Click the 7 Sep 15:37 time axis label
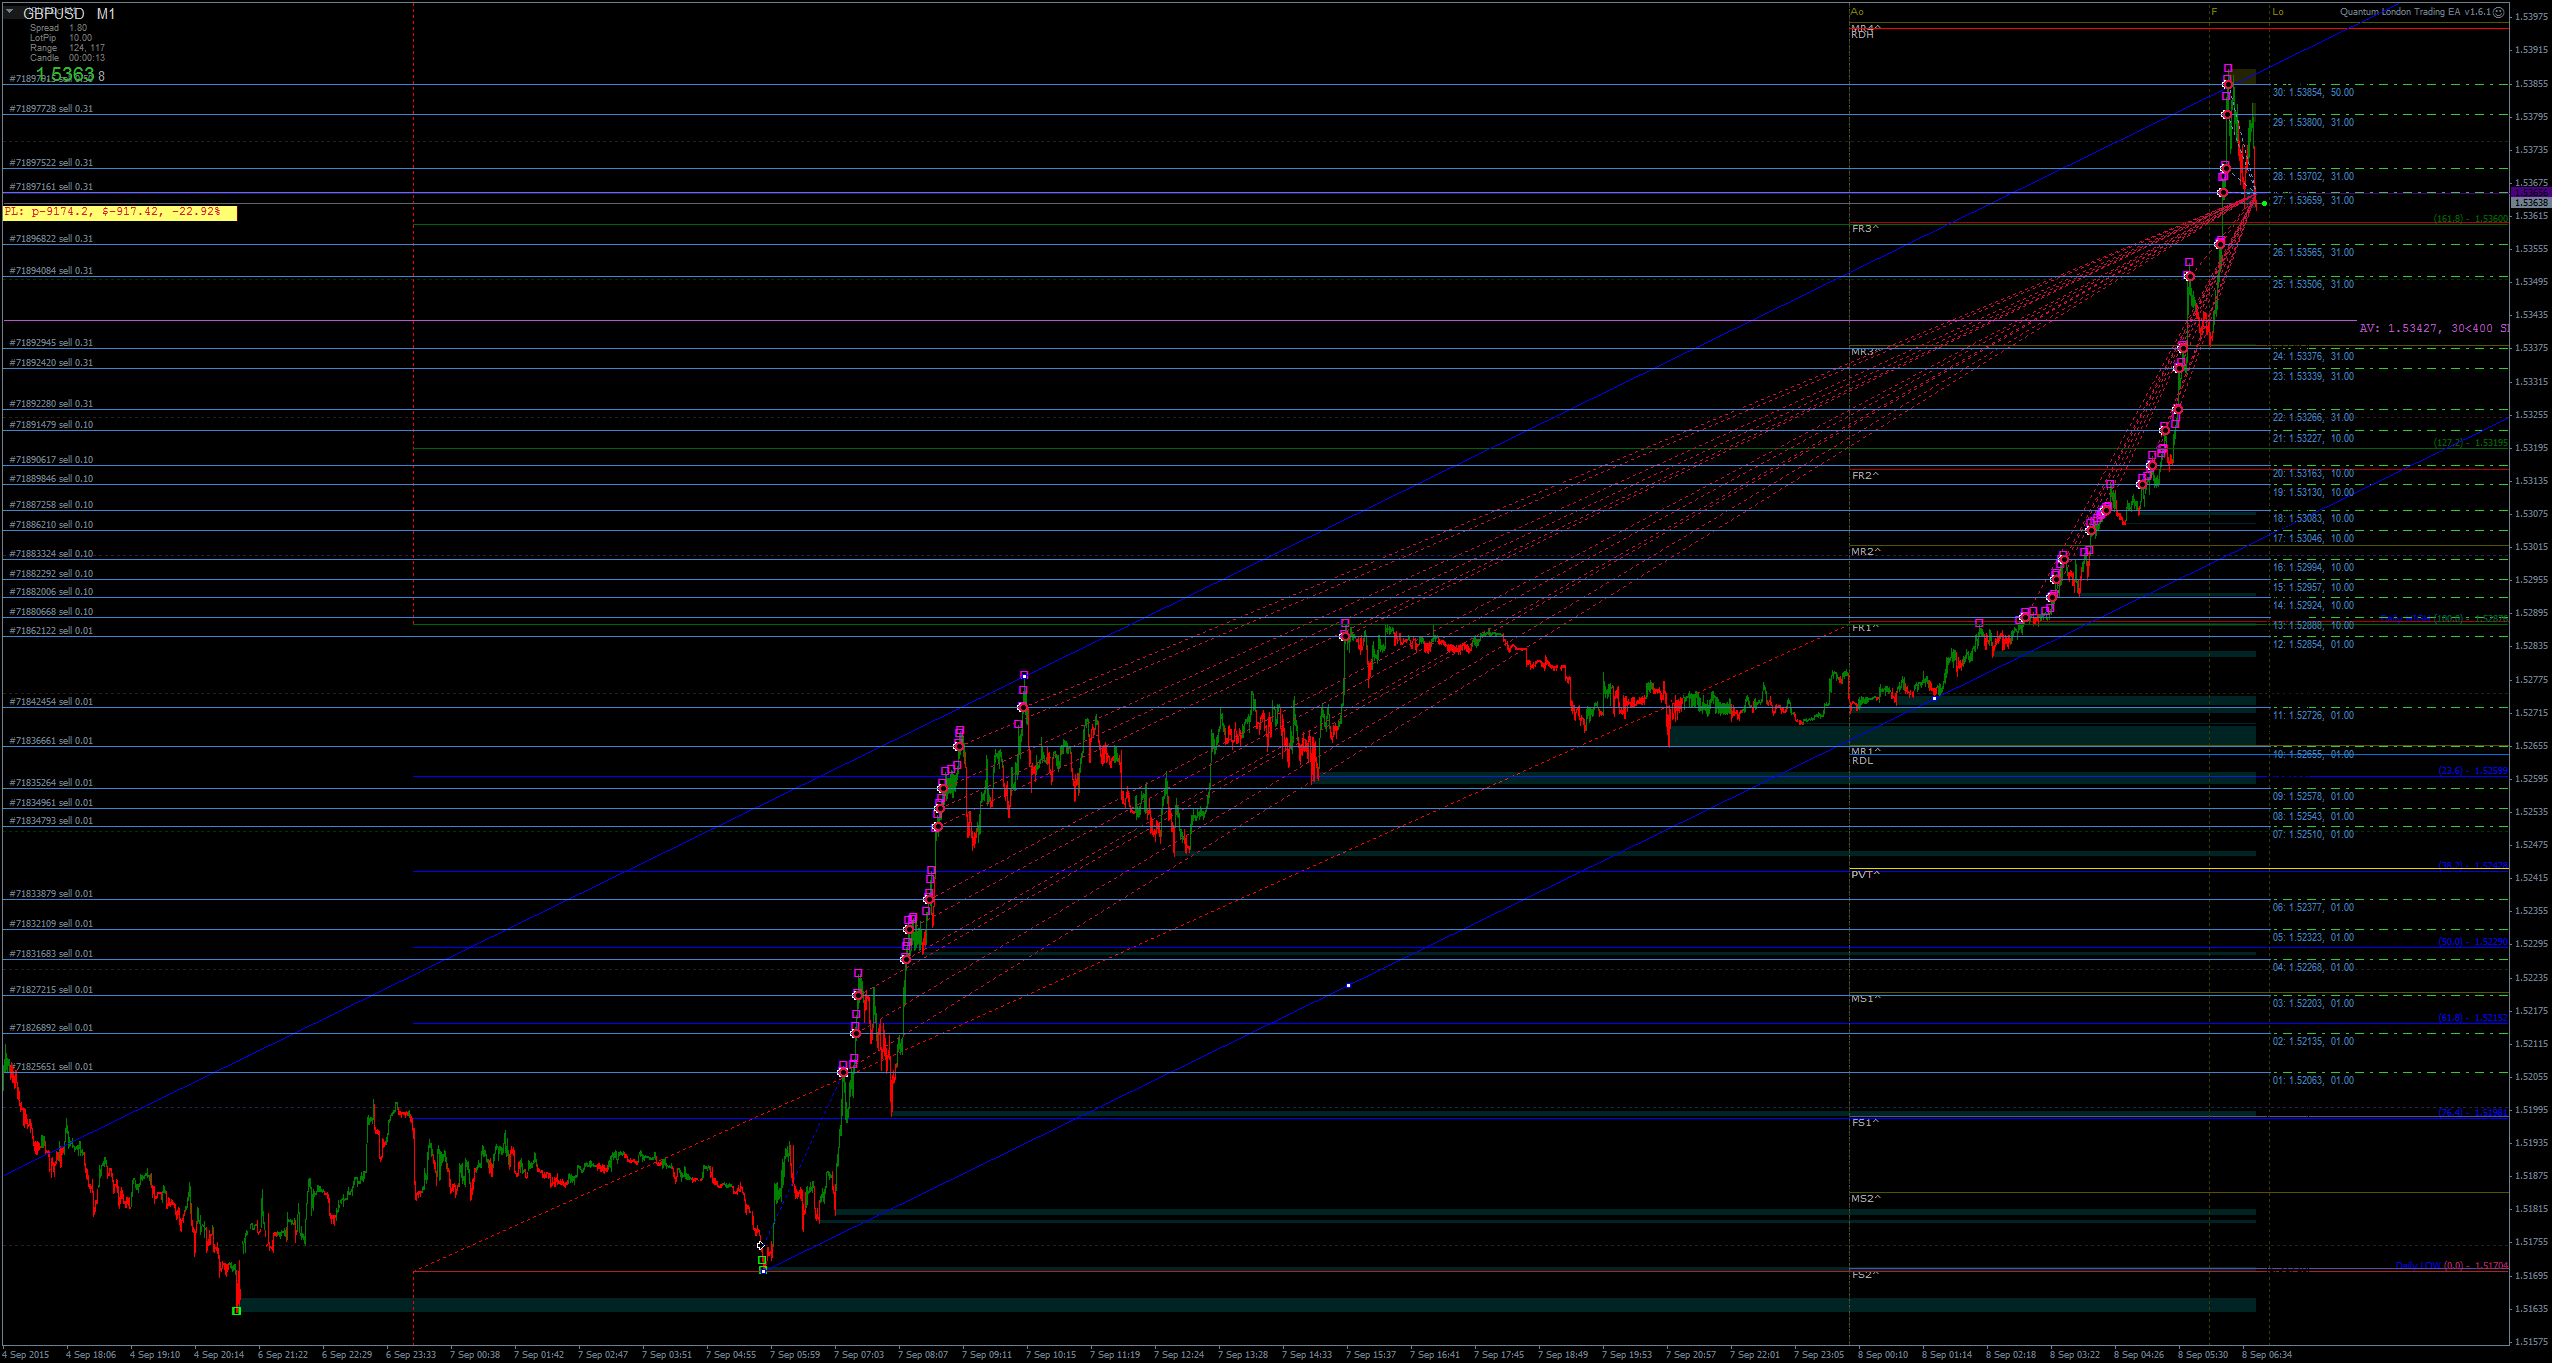The width and height of the screenshot is (2552, 1363). tap(1371, 1355)
